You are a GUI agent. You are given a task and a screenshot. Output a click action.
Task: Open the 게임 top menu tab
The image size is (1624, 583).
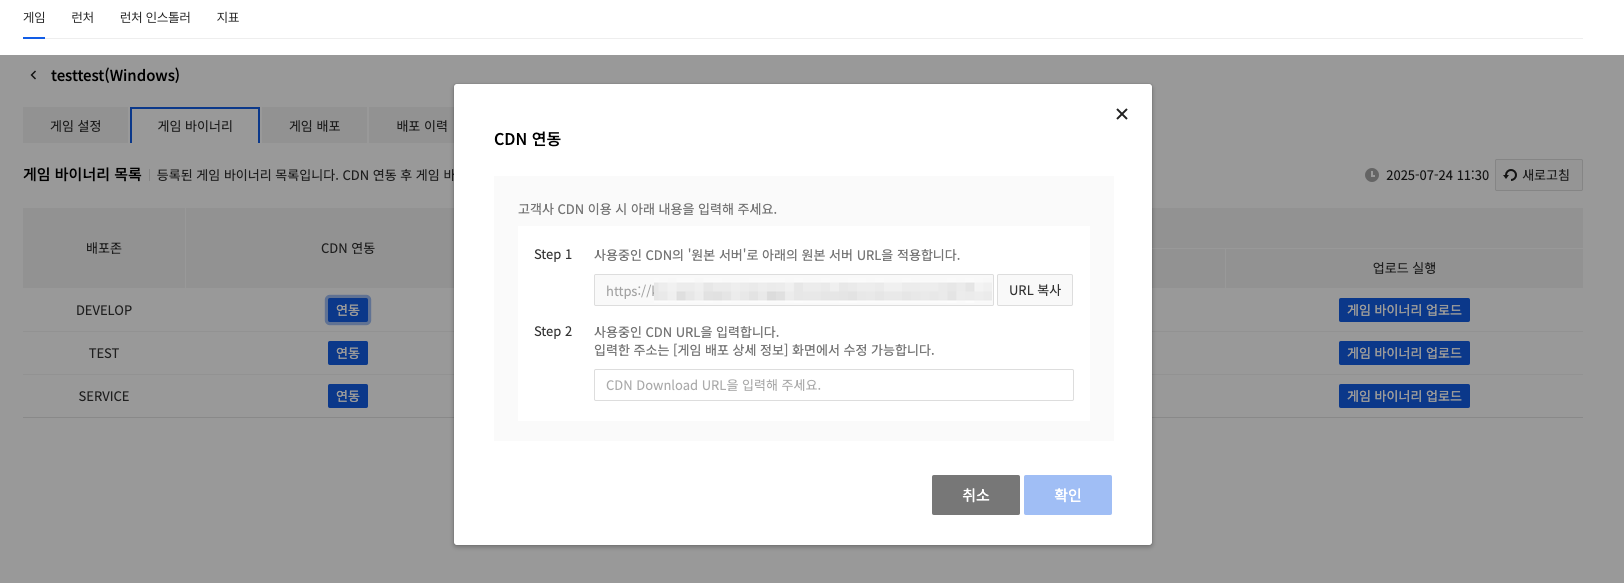pyautogui.click(x=34, y=18)
